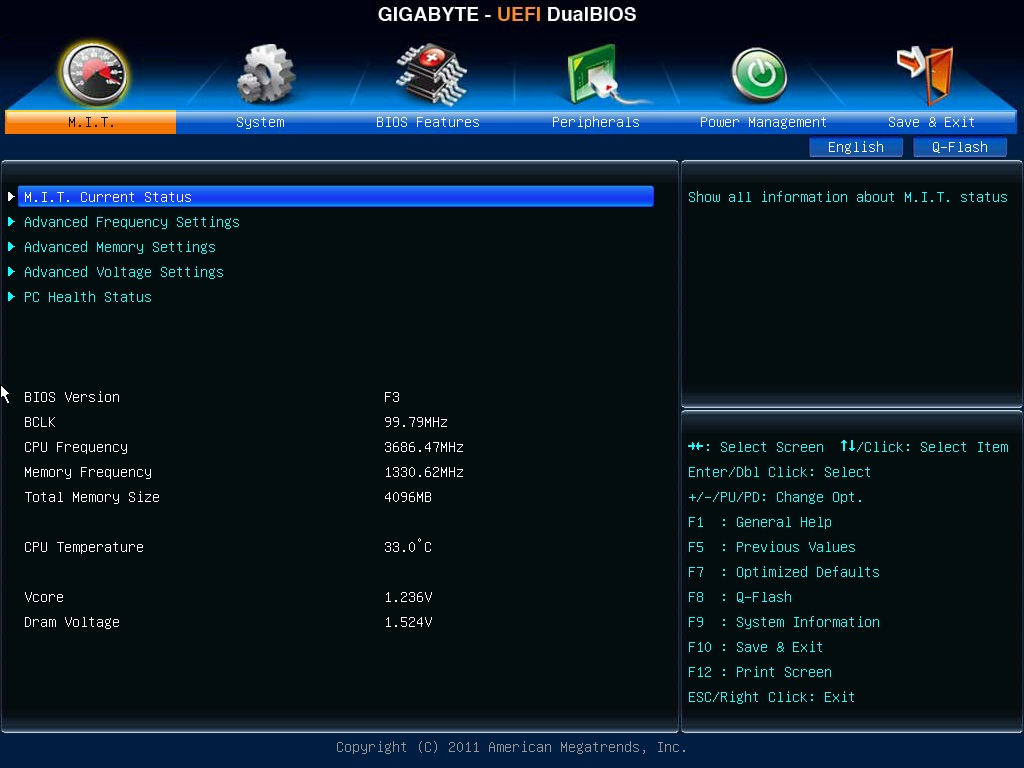
Task: Click arrow beside M.I.T. Current Status
Action: (11, 197)
